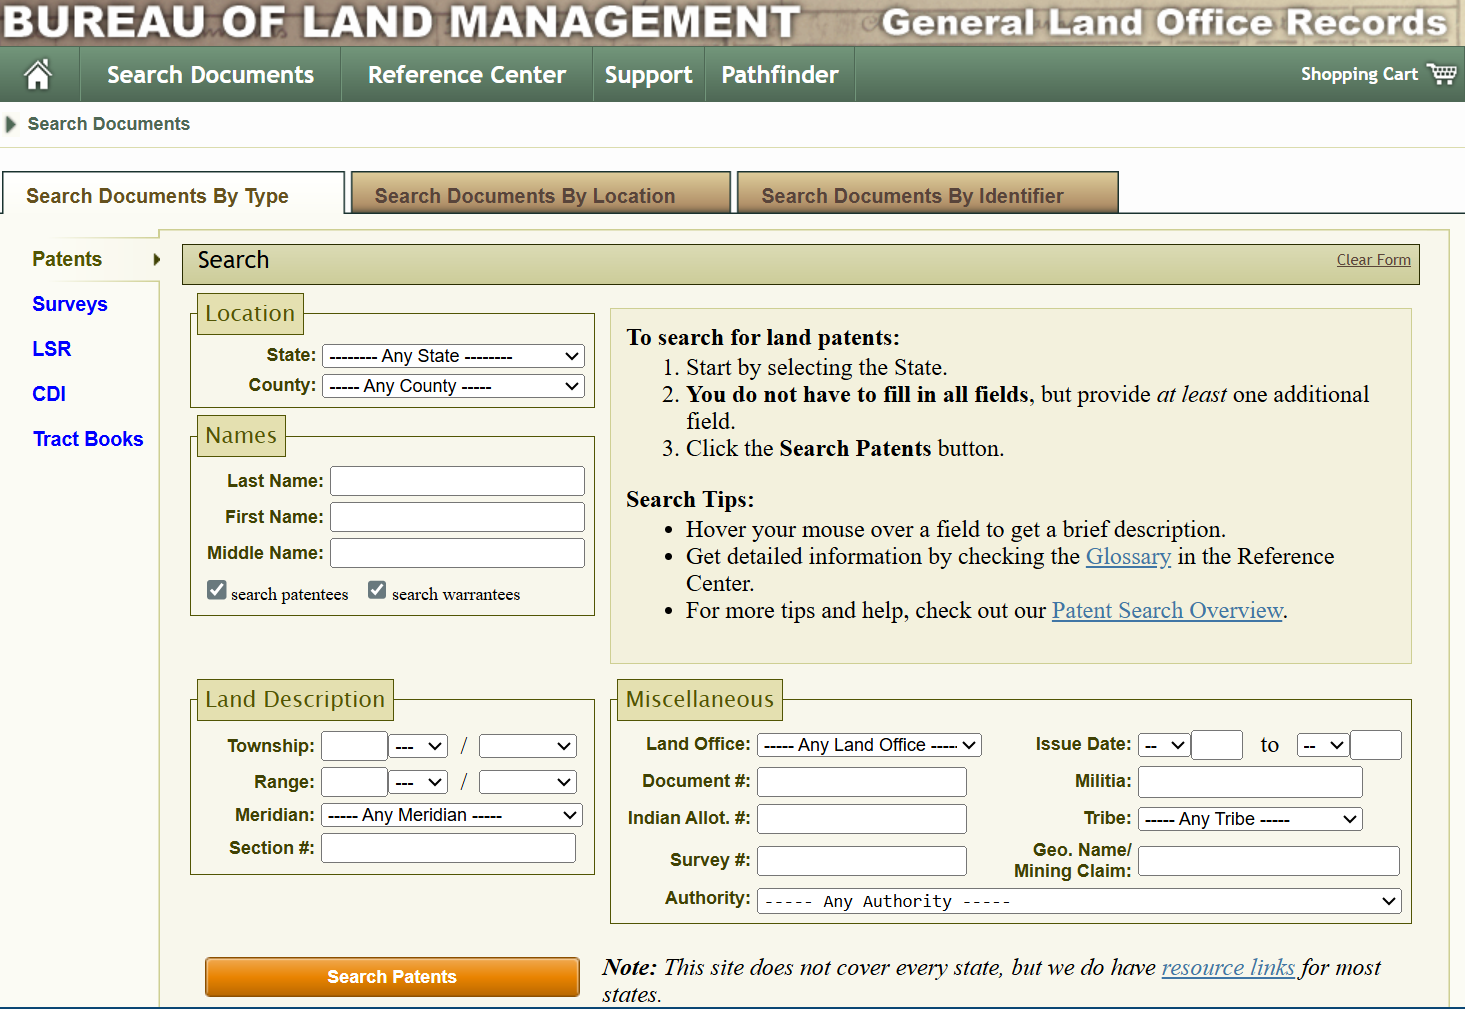Select the Search Documents By Type tab
The image size is (1465, 1009).
(174, 194)
